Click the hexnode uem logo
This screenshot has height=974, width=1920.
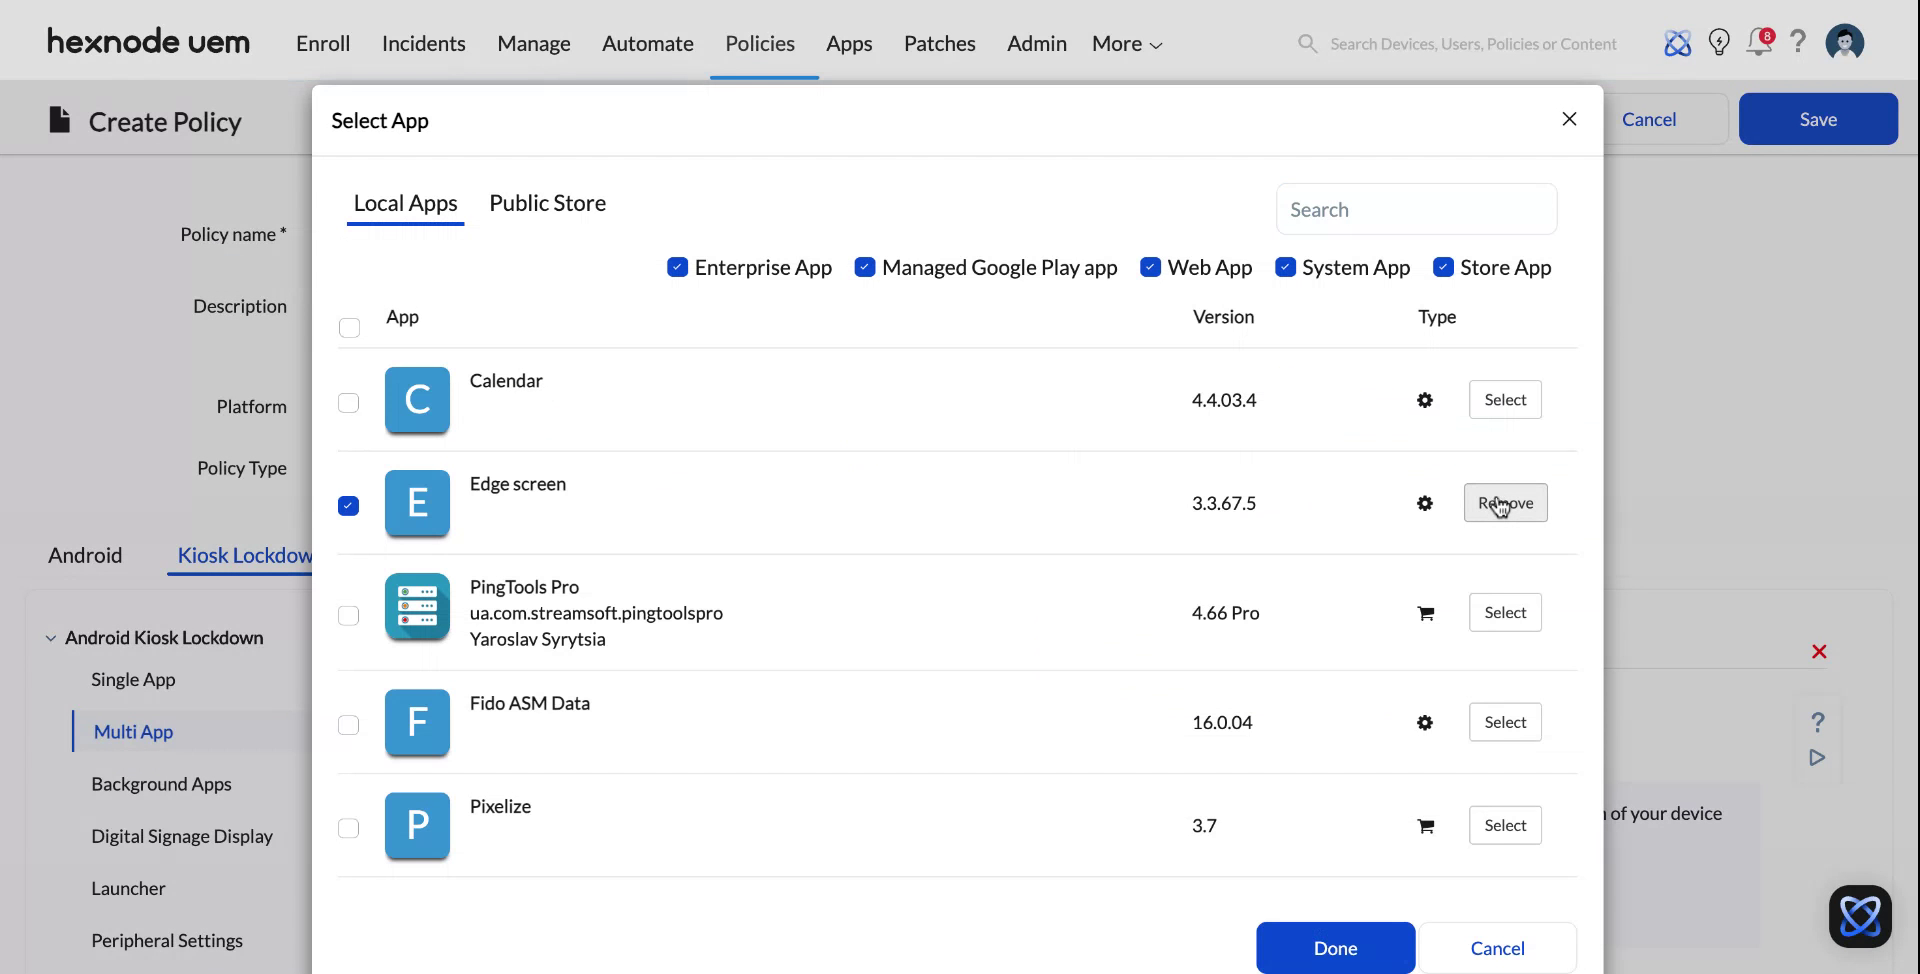(x=147, y=41)
